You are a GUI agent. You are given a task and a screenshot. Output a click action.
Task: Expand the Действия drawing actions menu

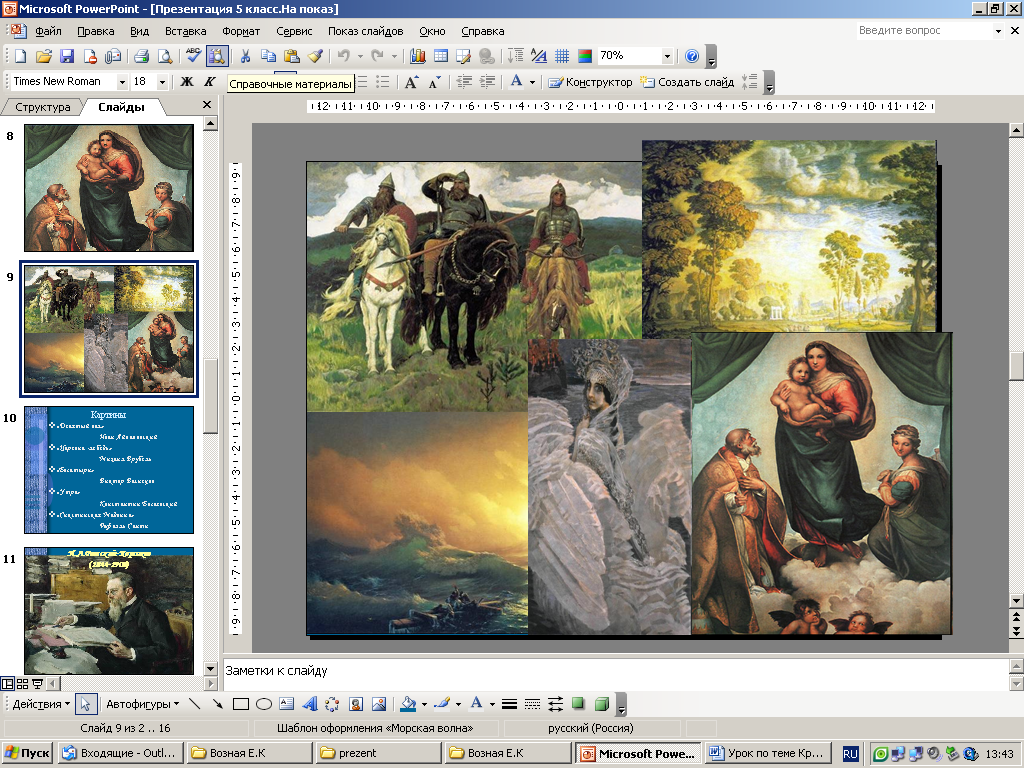[41, 704]
